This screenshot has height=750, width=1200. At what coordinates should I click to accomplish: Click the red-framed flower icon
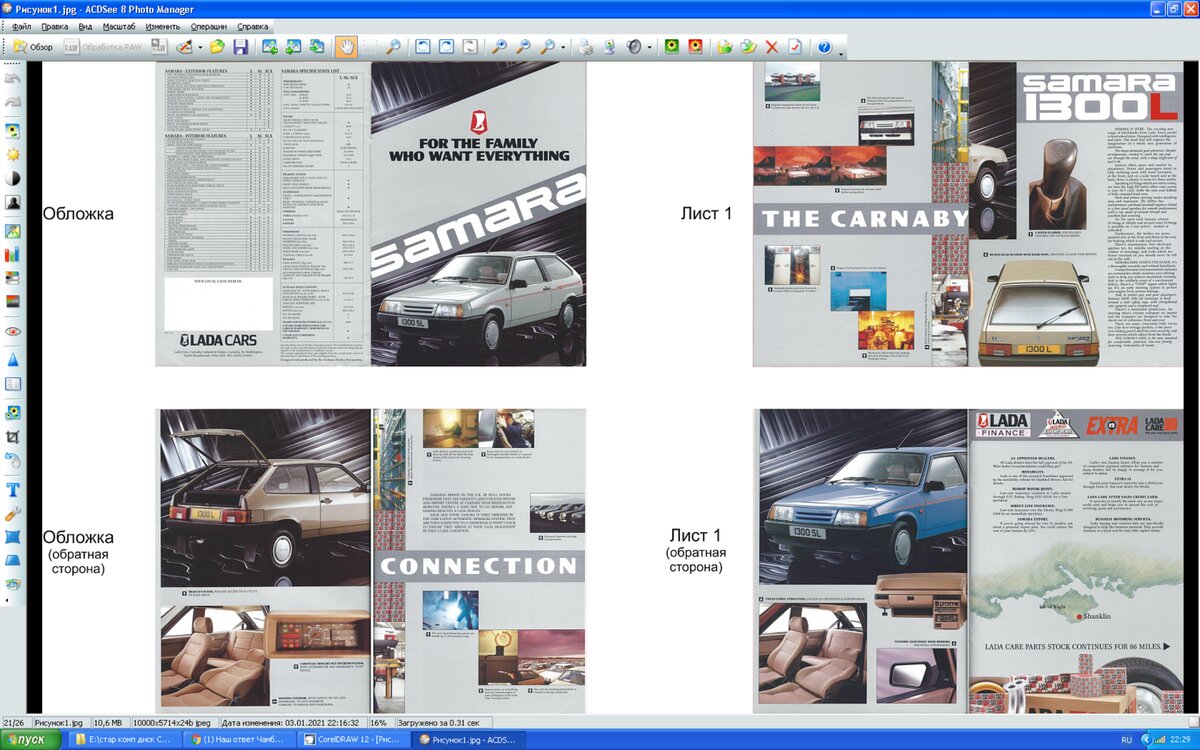[695, 47]
